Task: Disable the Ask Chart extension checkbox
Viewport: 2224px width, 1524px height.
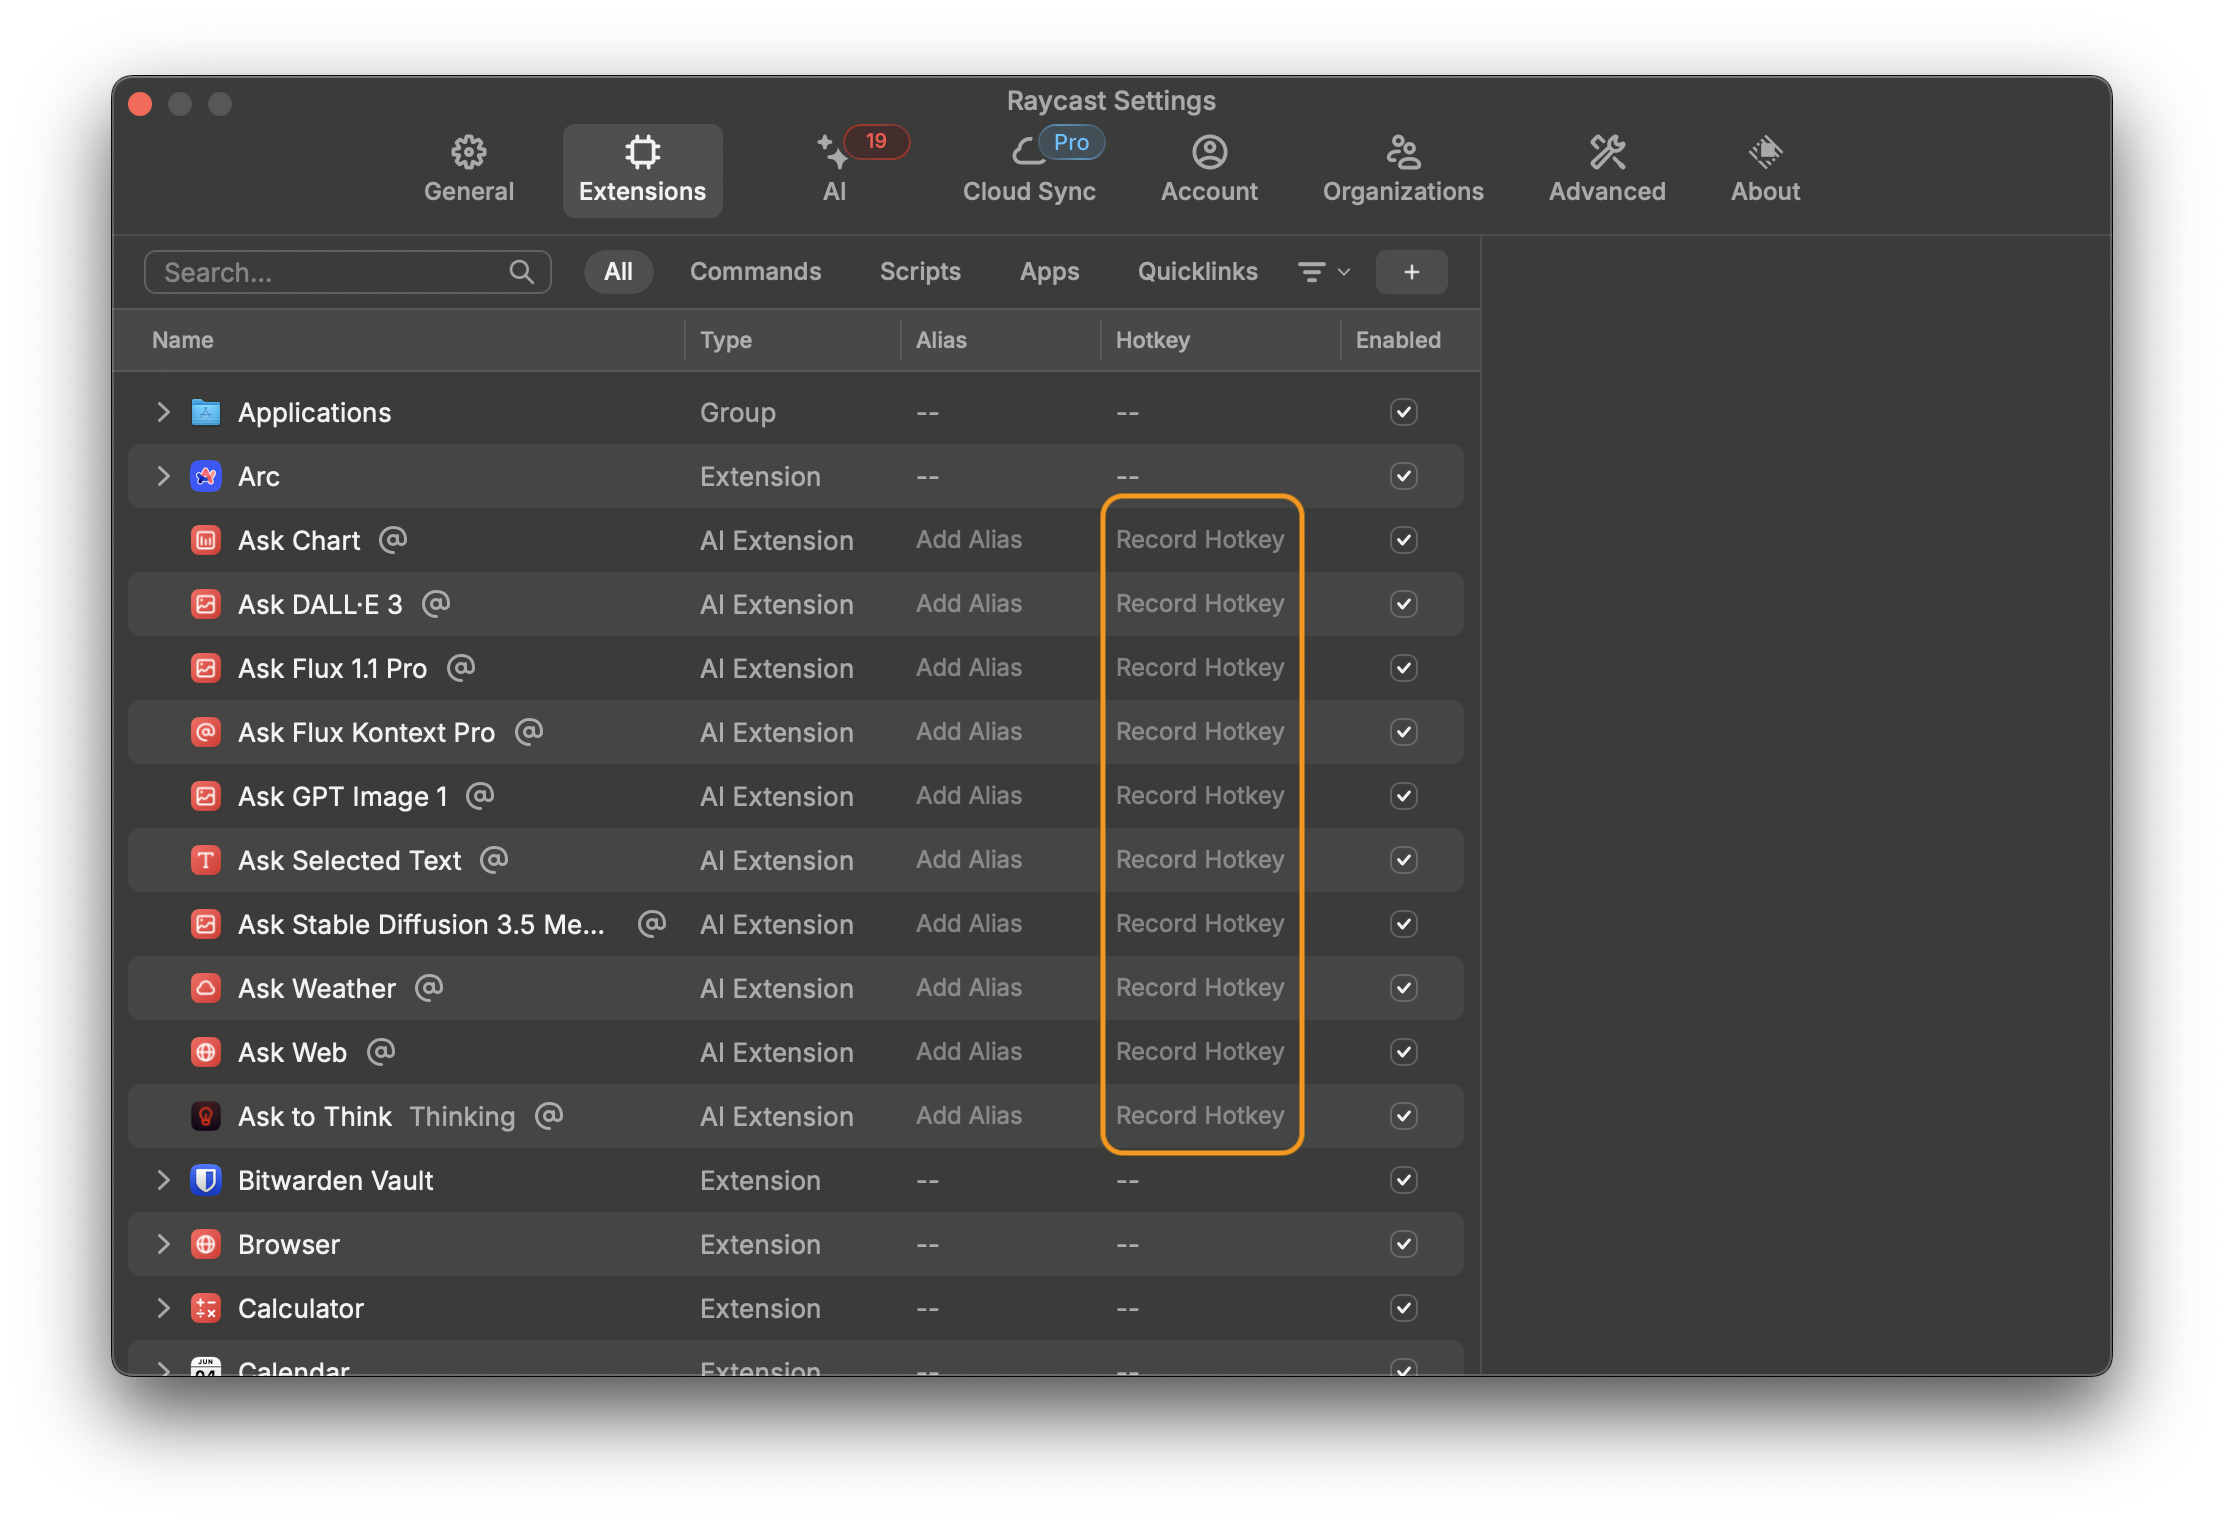Action: 1403,540
